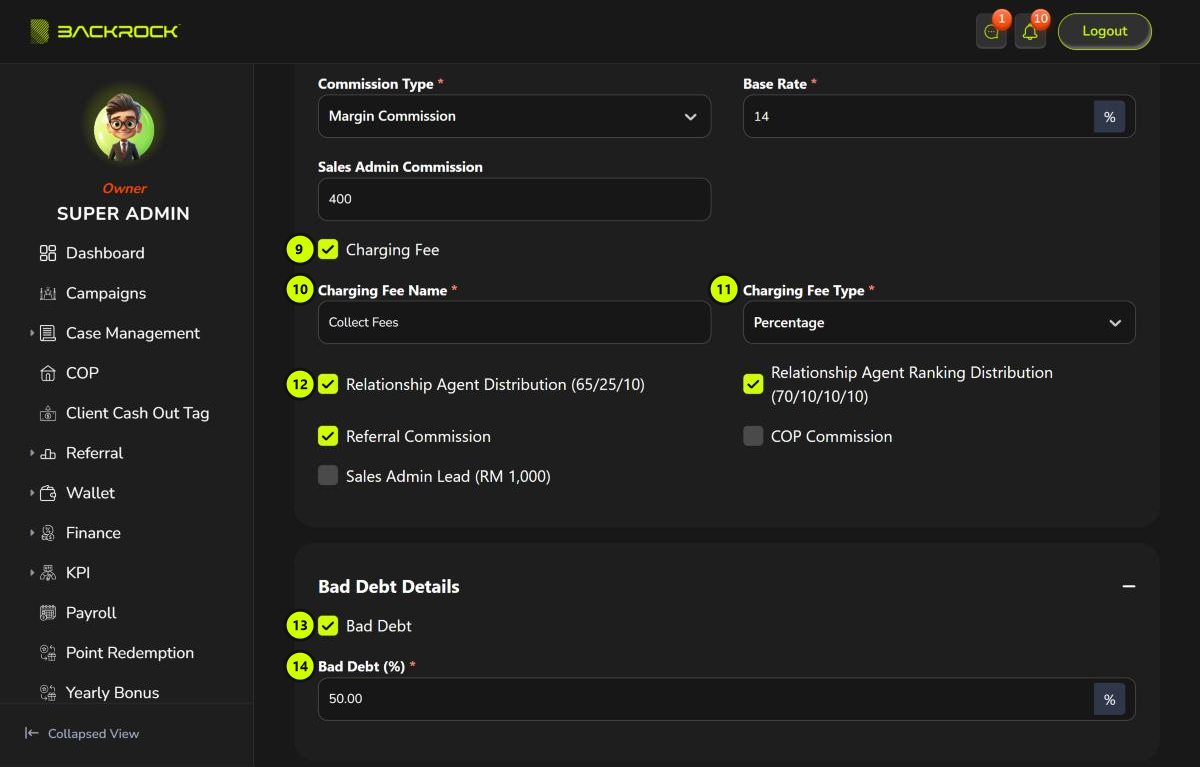The image size is (1200, 767).
Task: Open the super admin profile avatar
Action: [x=124, y=130]
